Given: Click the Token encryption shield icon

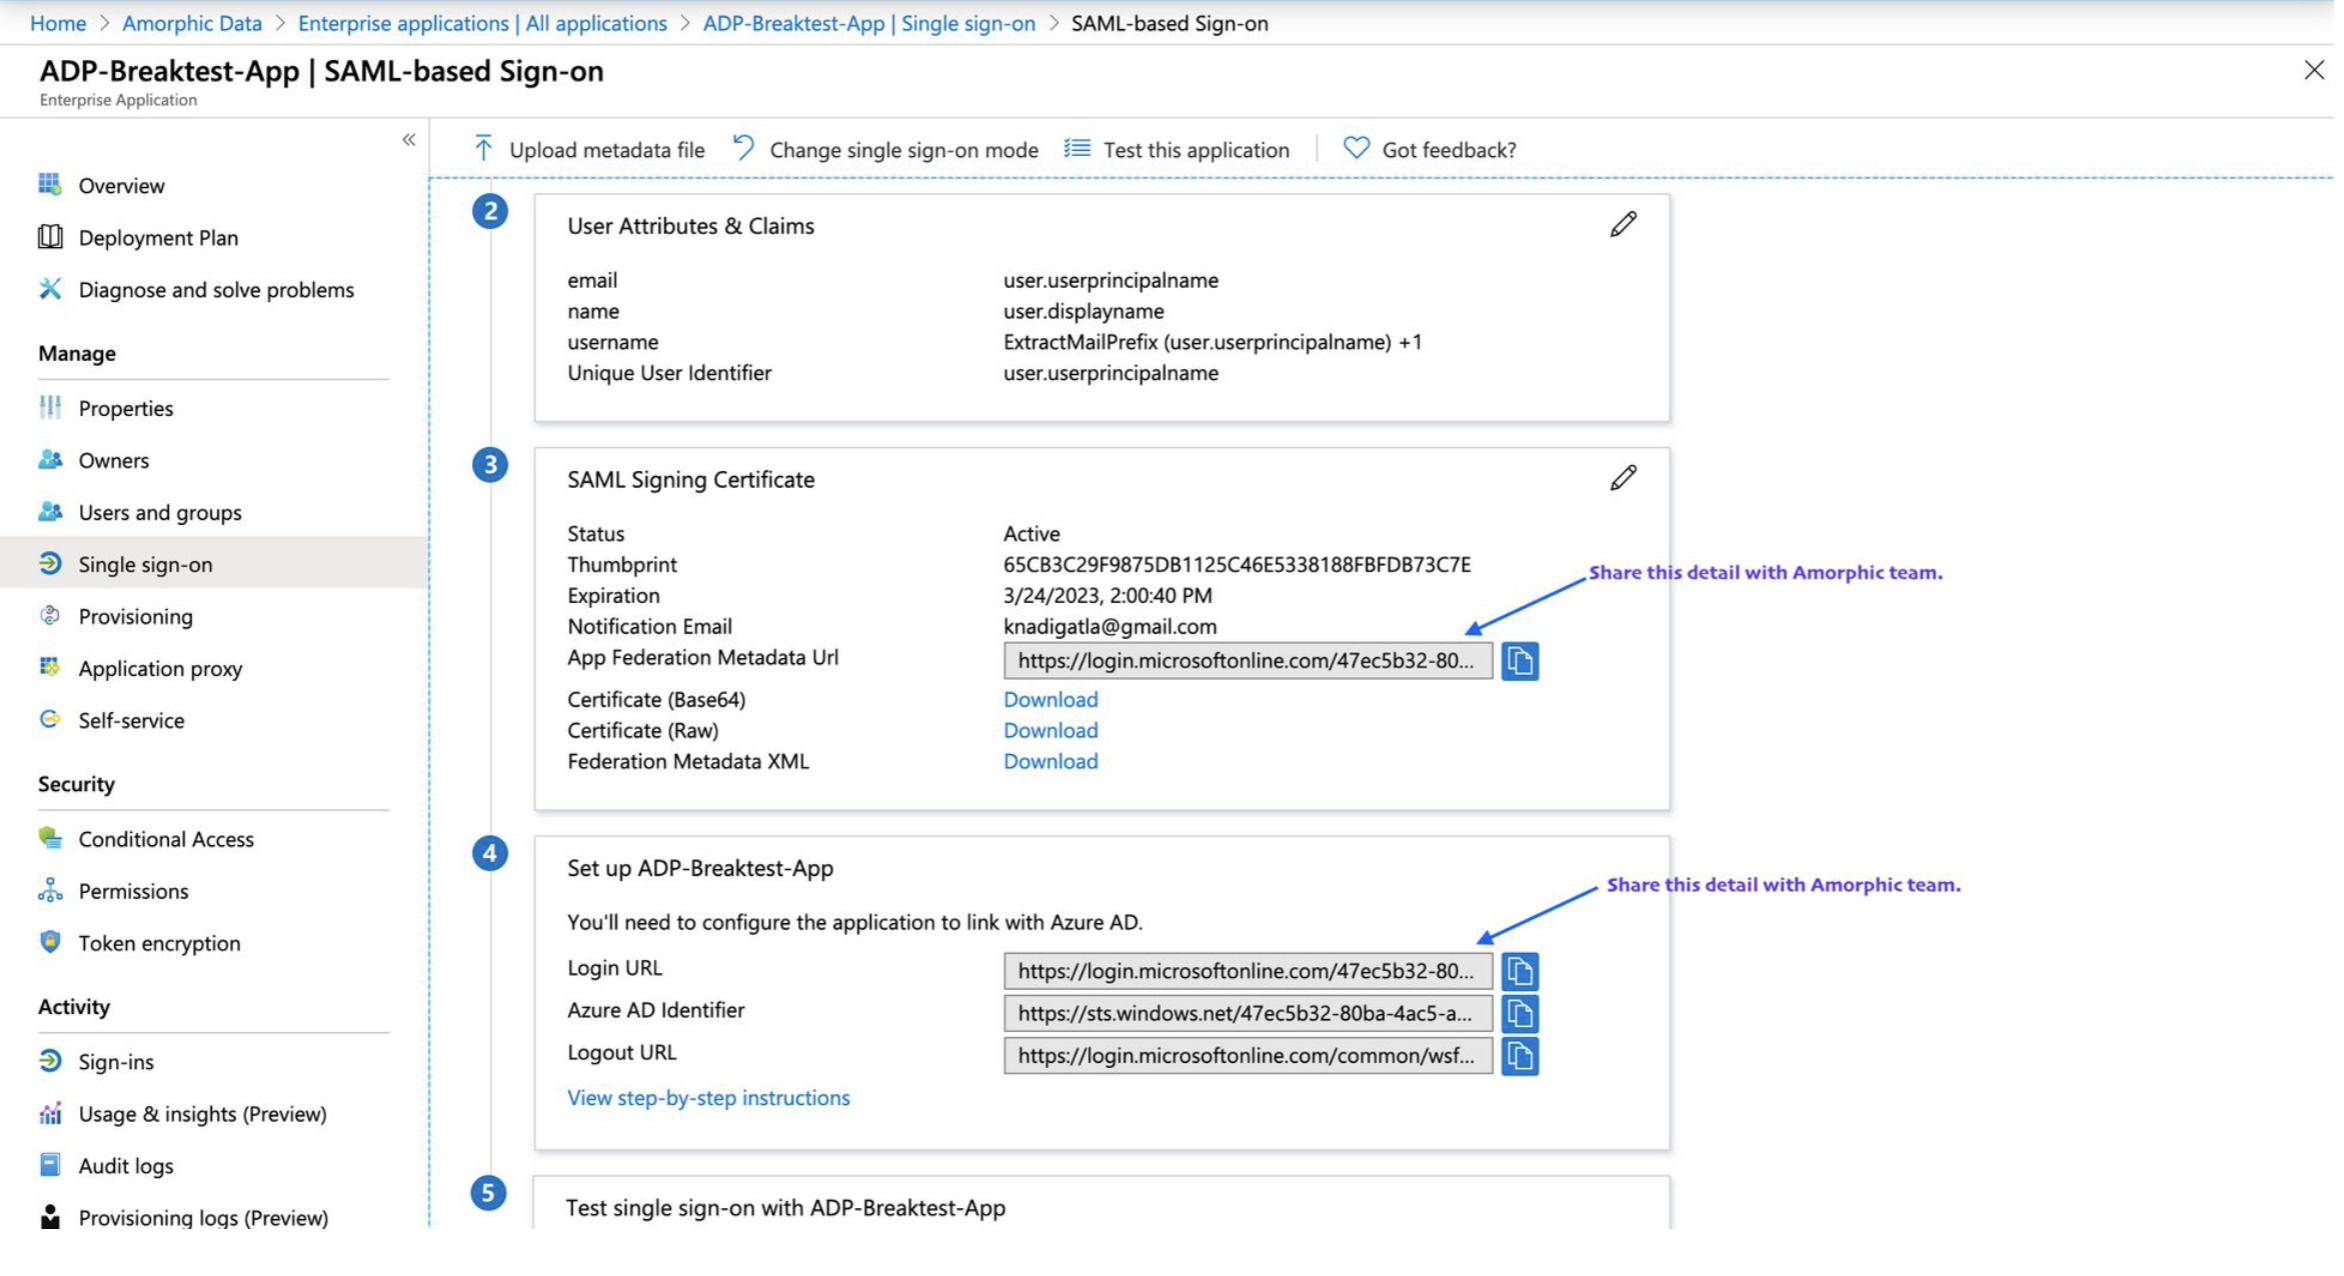Looking at the screenshot, I should (50, 943).
